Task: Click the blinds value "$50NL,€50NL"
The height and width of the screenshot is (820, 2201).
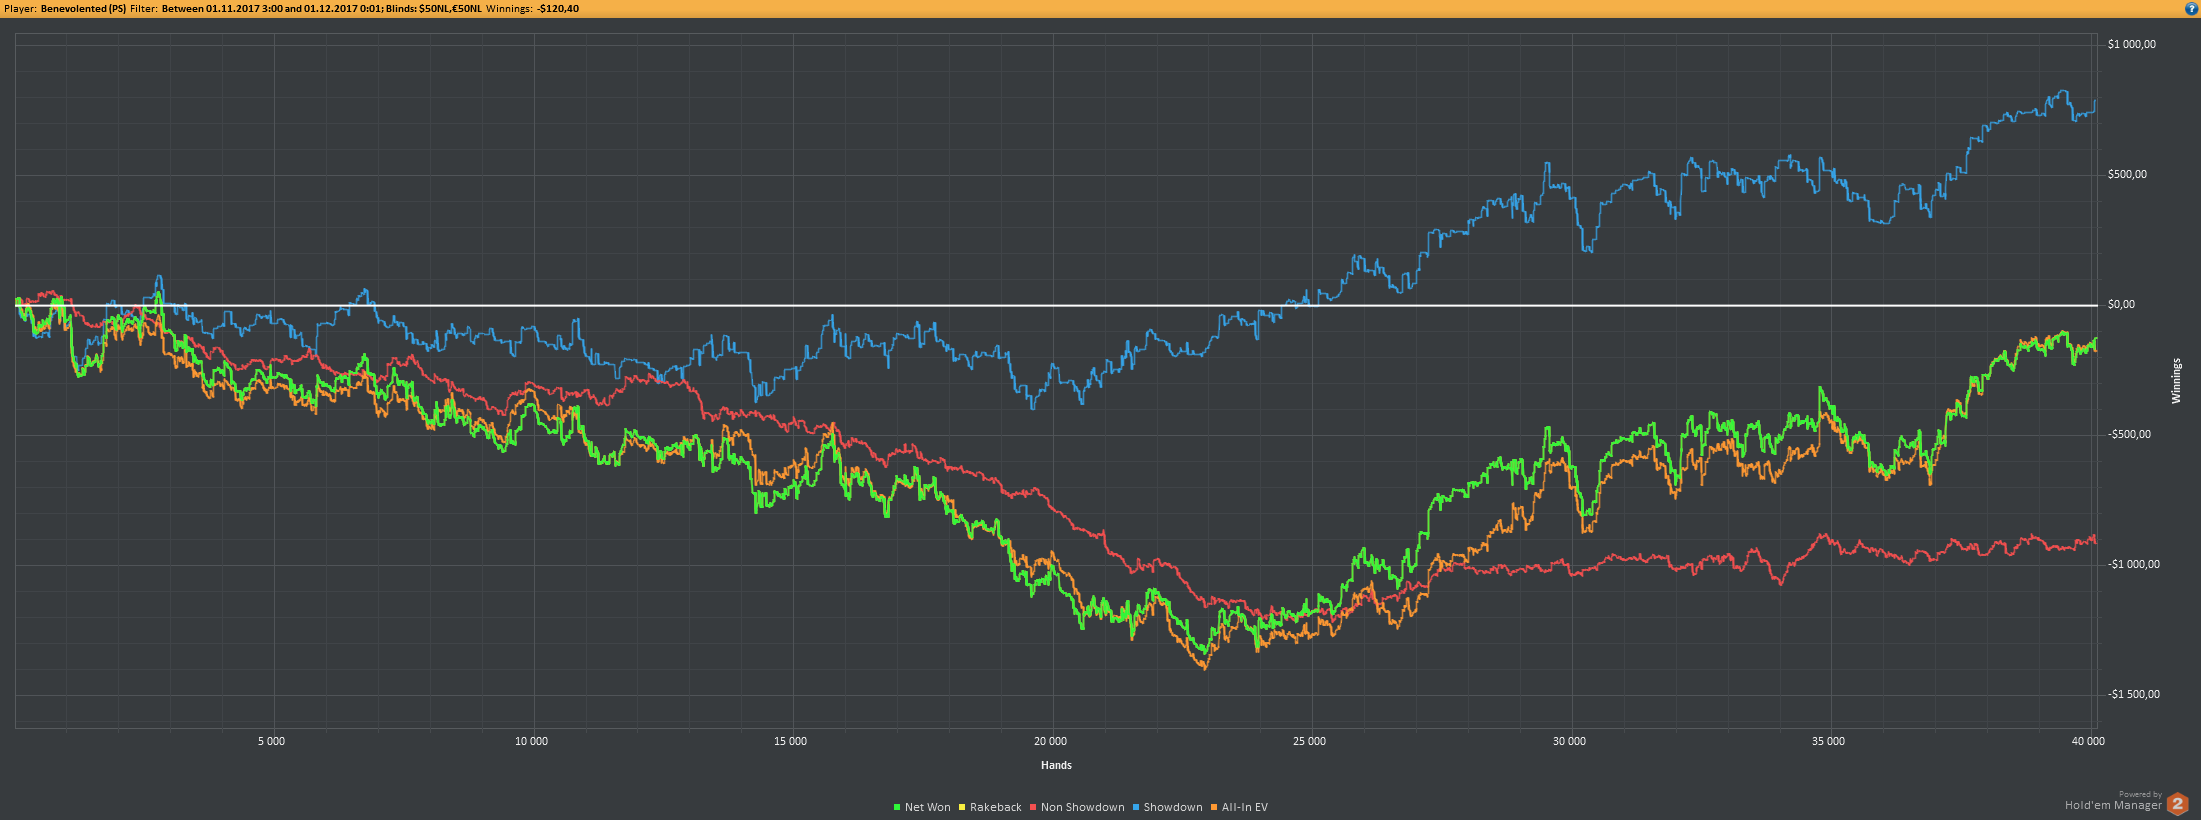Action: (x=450, y=8)
